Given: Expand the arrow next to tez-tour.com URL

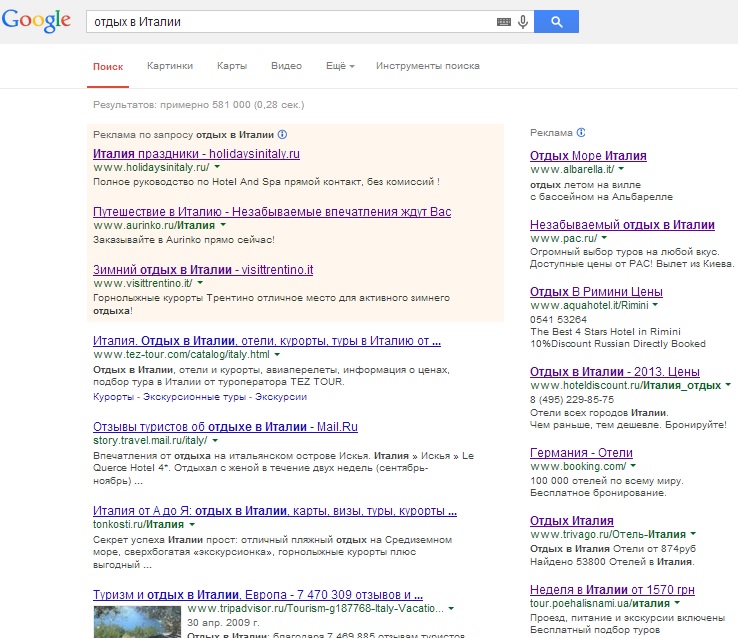Looking at the screenshot, I should 277,354.
